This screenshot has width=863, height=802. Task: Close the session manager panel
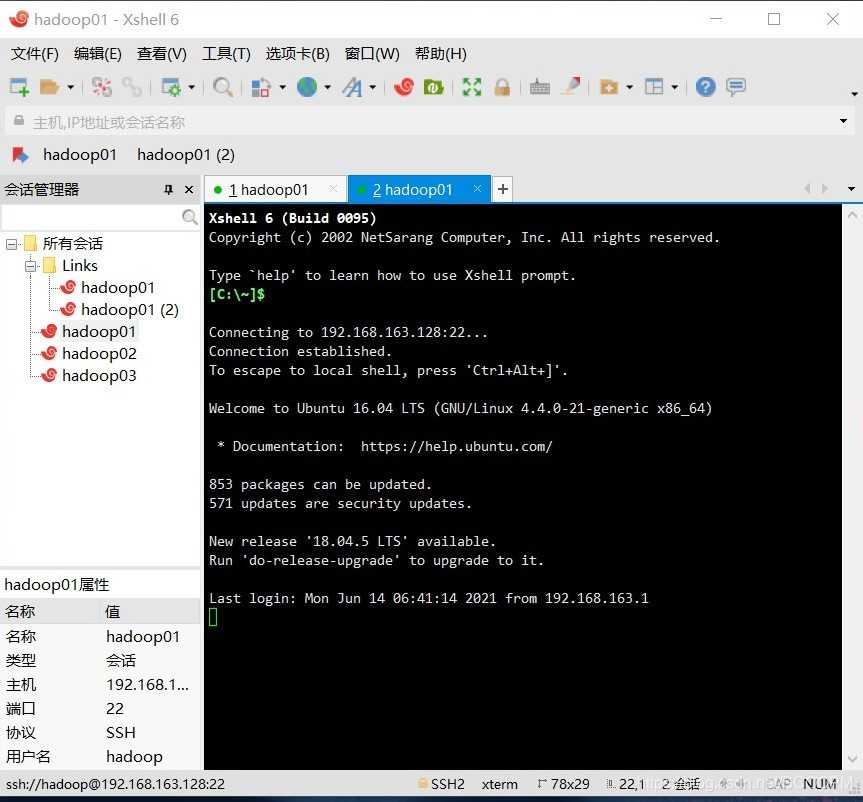[189, 190]
